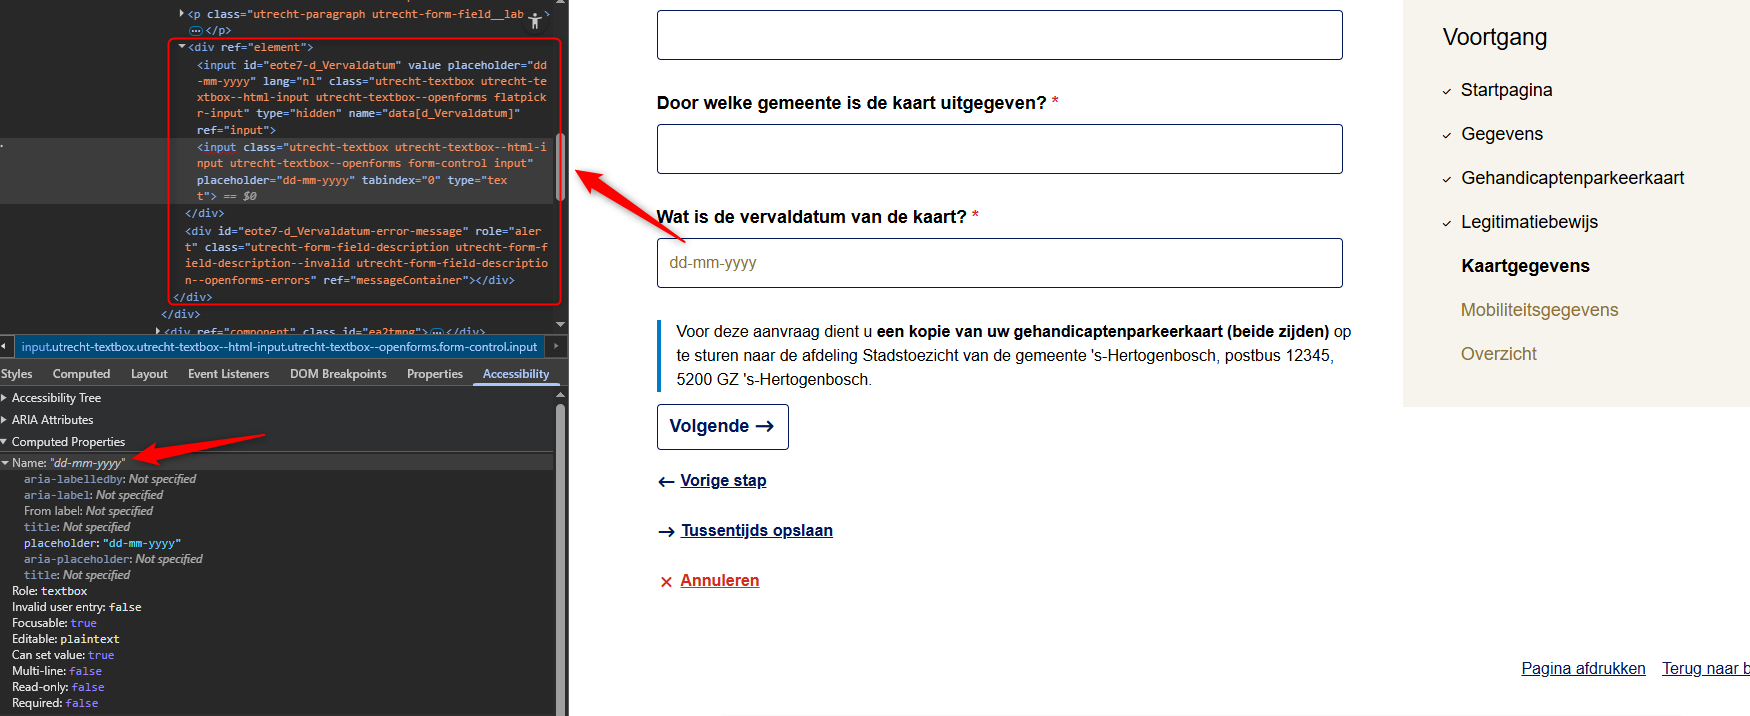
Task: Focus the vervaldatum dd-mm-yyyy date field
Action: tap(999, 263)
